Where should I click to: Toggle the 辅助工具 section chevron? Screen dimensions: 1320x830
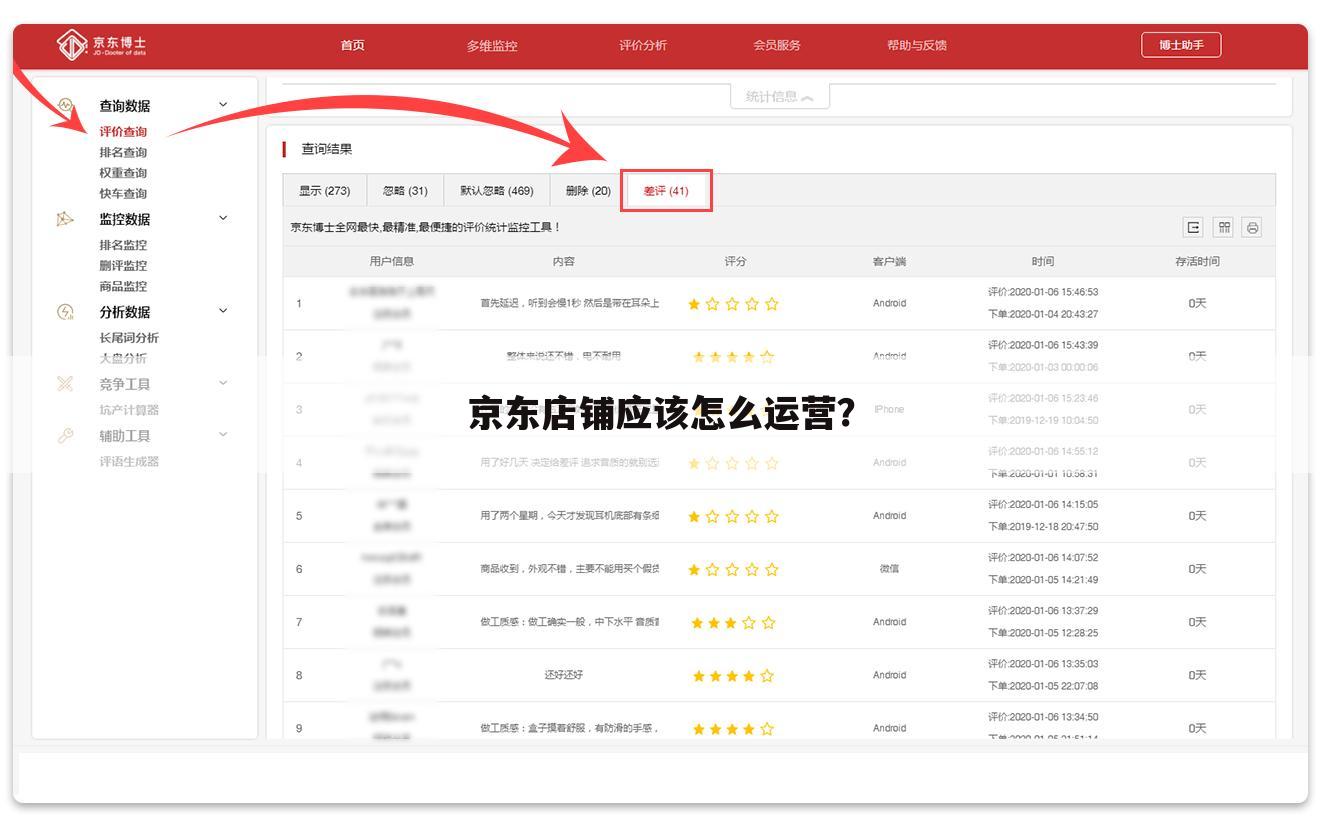(223, 435)
